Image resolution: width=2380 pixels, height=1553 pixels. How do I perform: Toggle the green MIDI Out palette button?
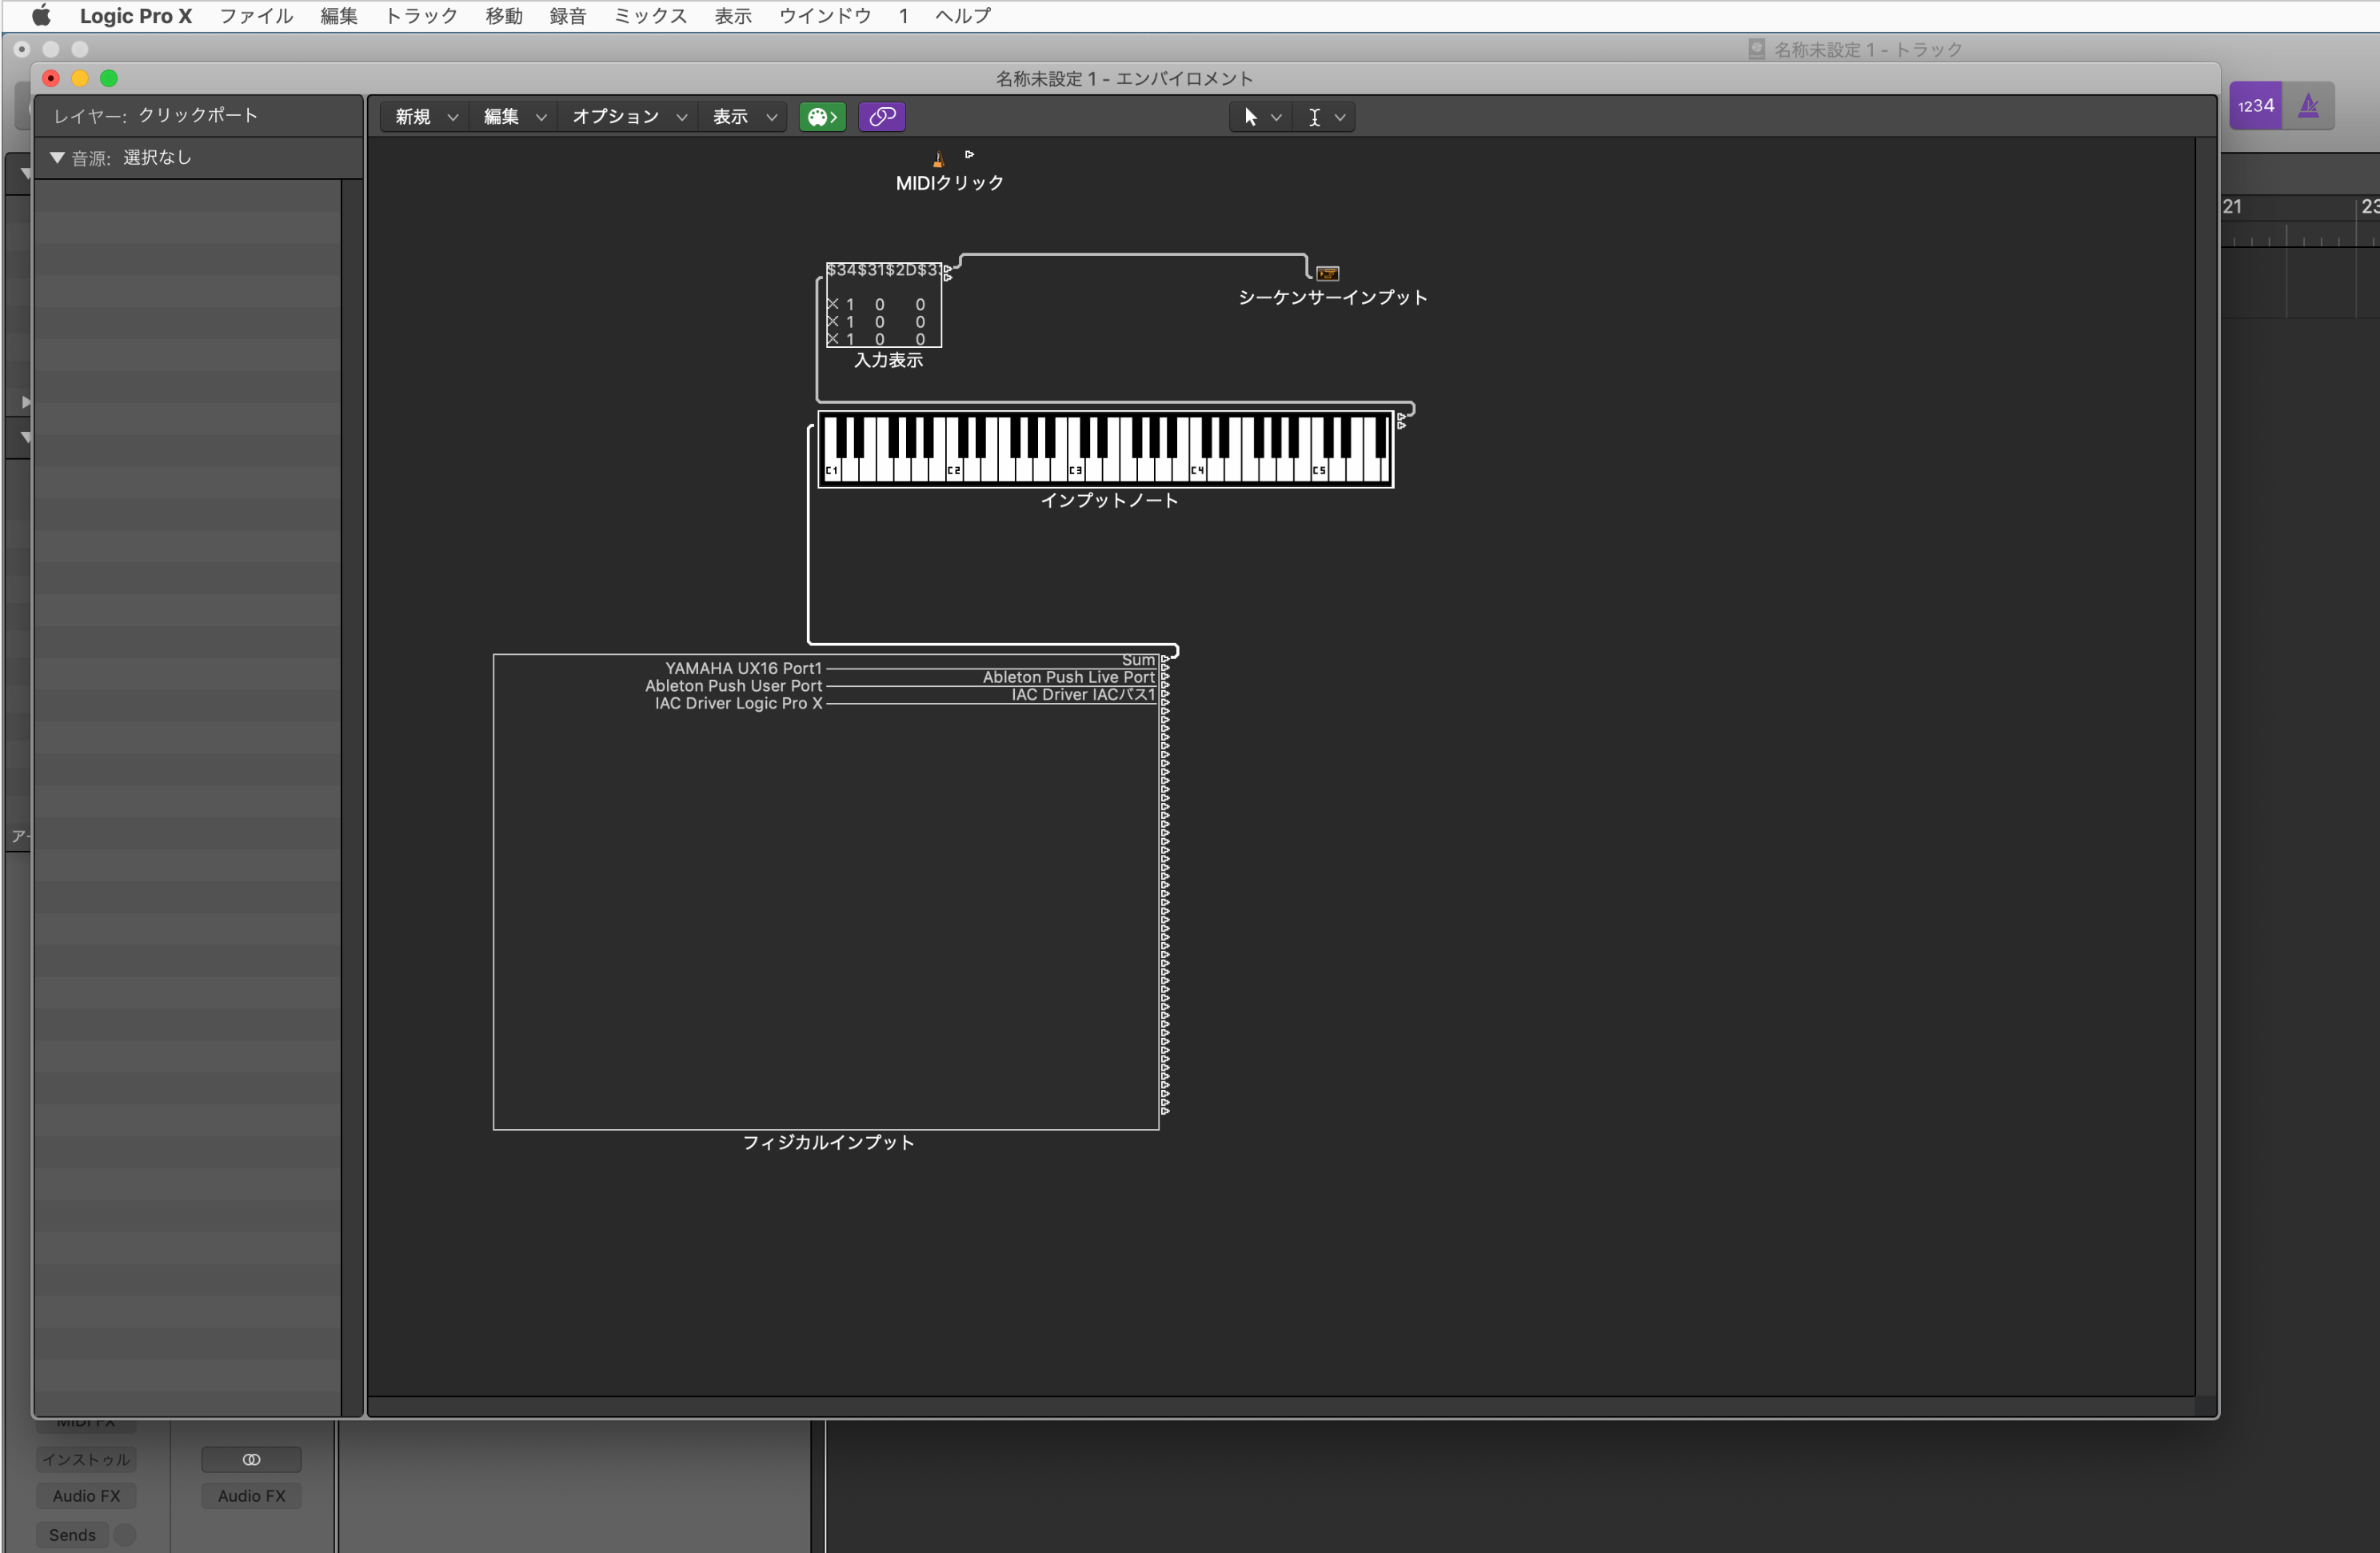tap(822, 117)
